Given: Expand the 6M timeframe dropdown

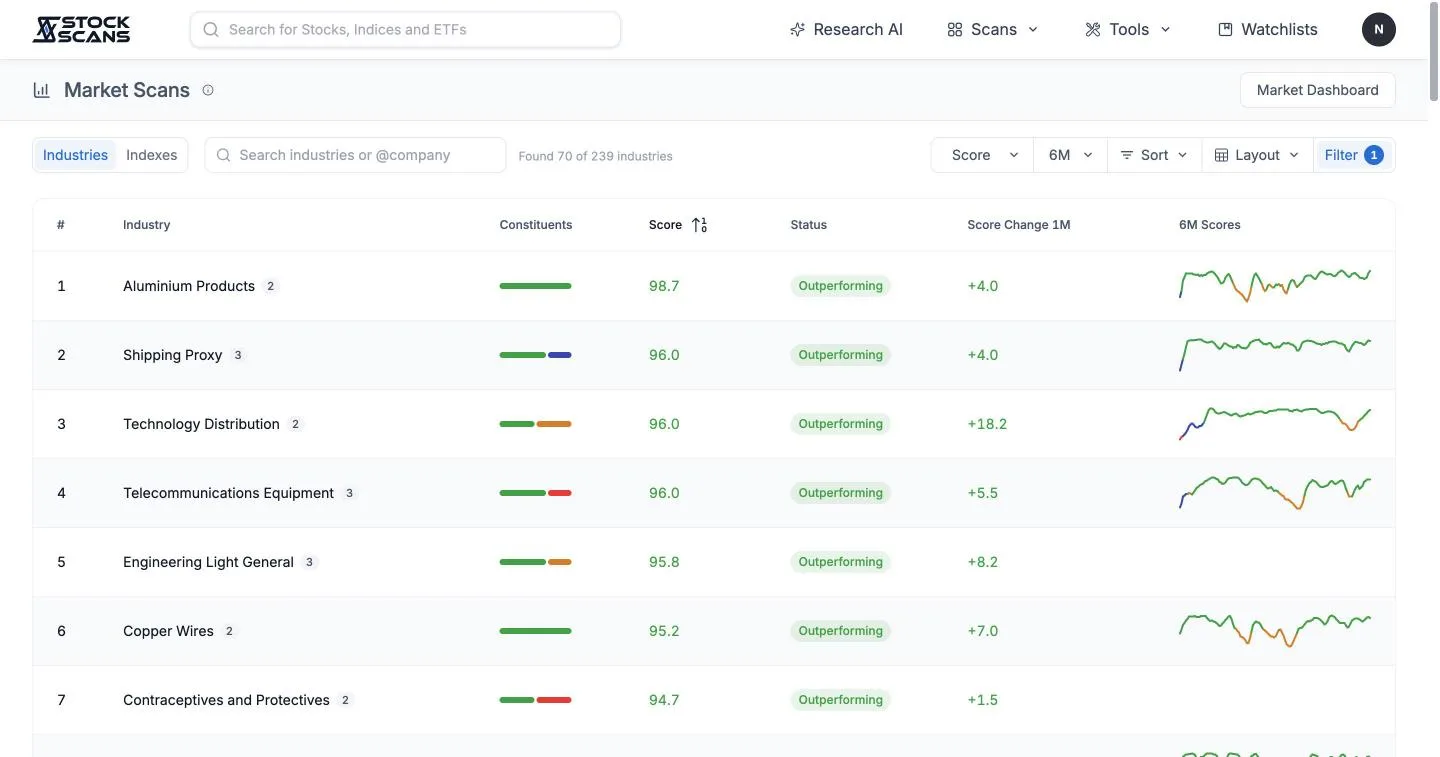Looking at the screenshot, I should 1070,155.
